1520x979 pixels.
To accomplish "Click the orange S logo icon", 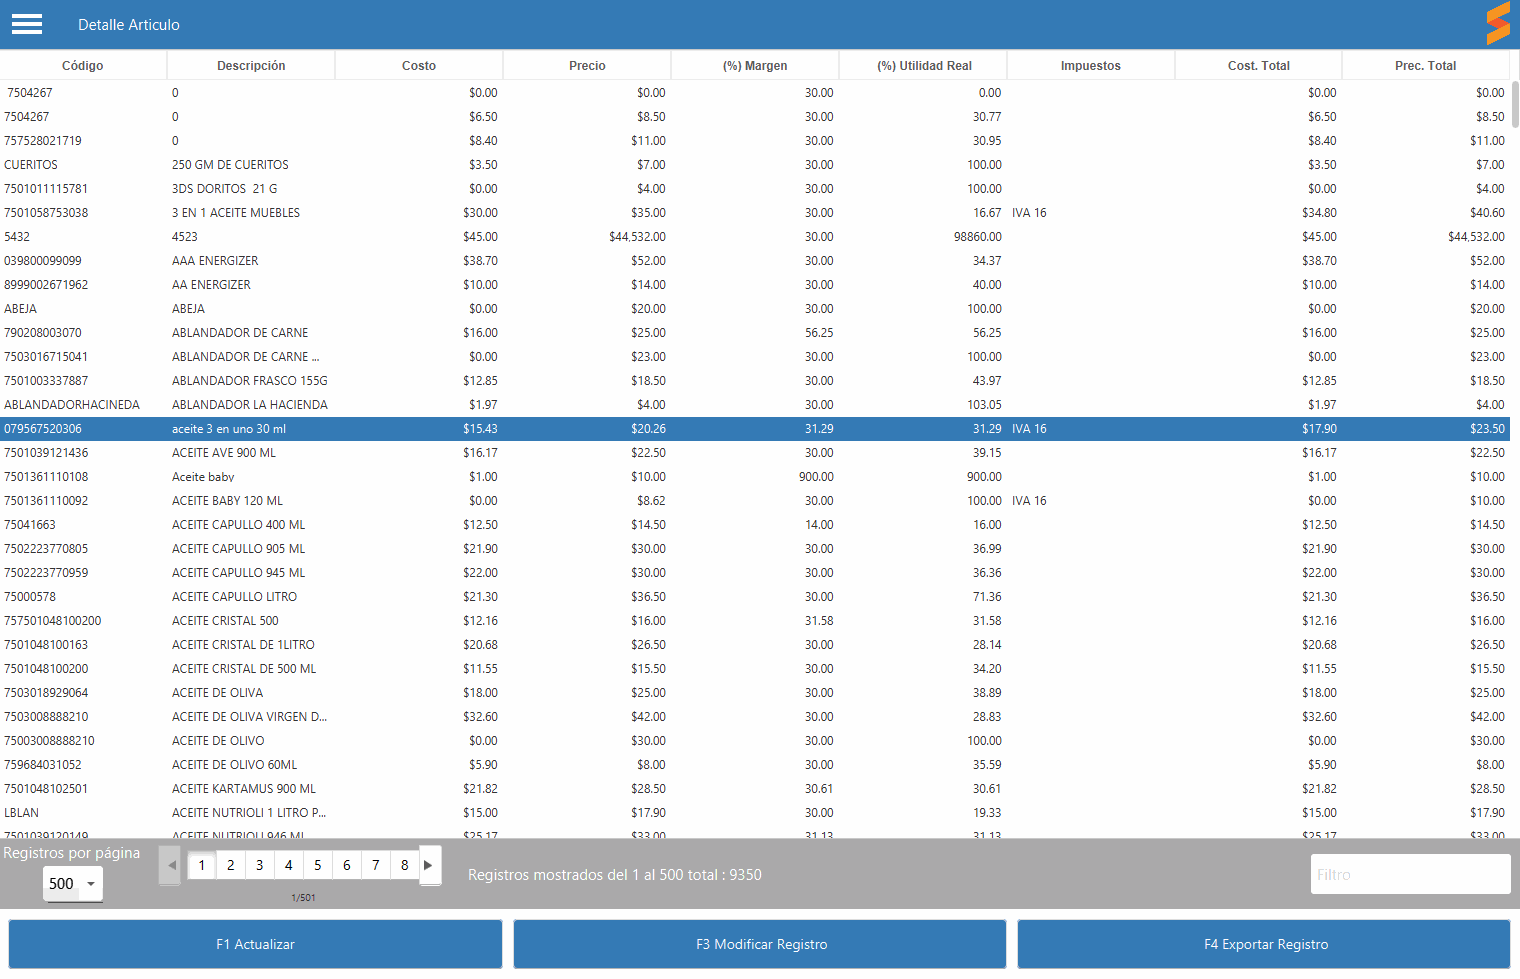I will pos(1497,24).
